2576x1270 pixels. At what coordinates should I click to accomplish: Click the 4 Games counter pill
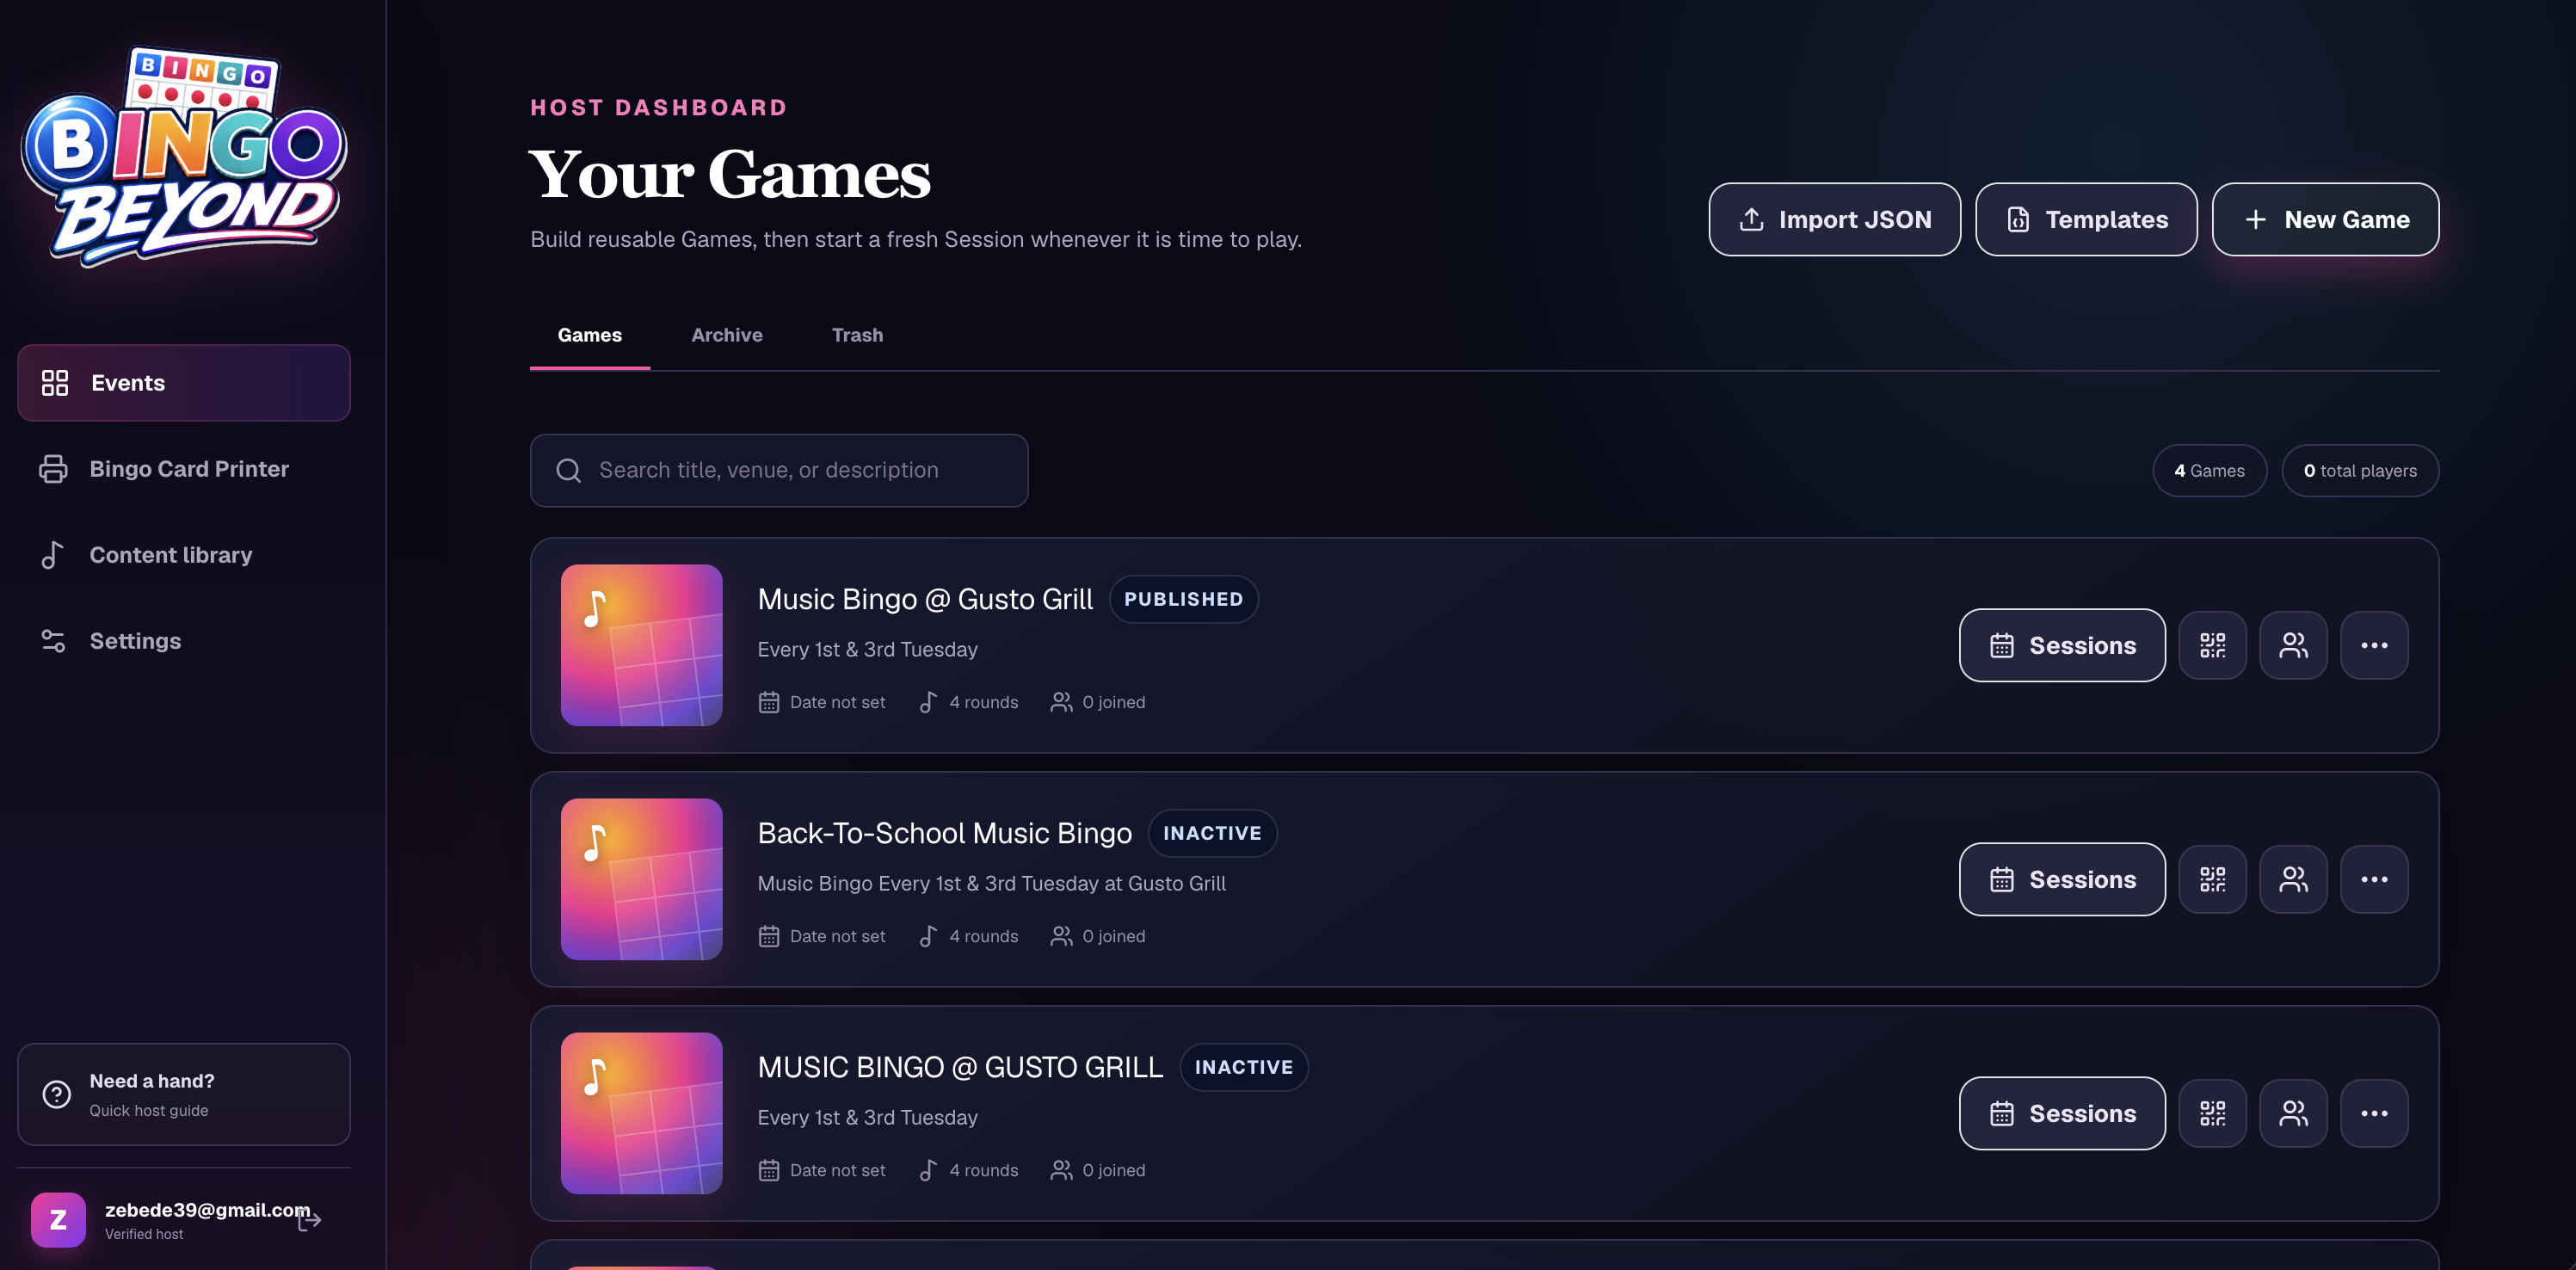click(x=2209, y=470)
